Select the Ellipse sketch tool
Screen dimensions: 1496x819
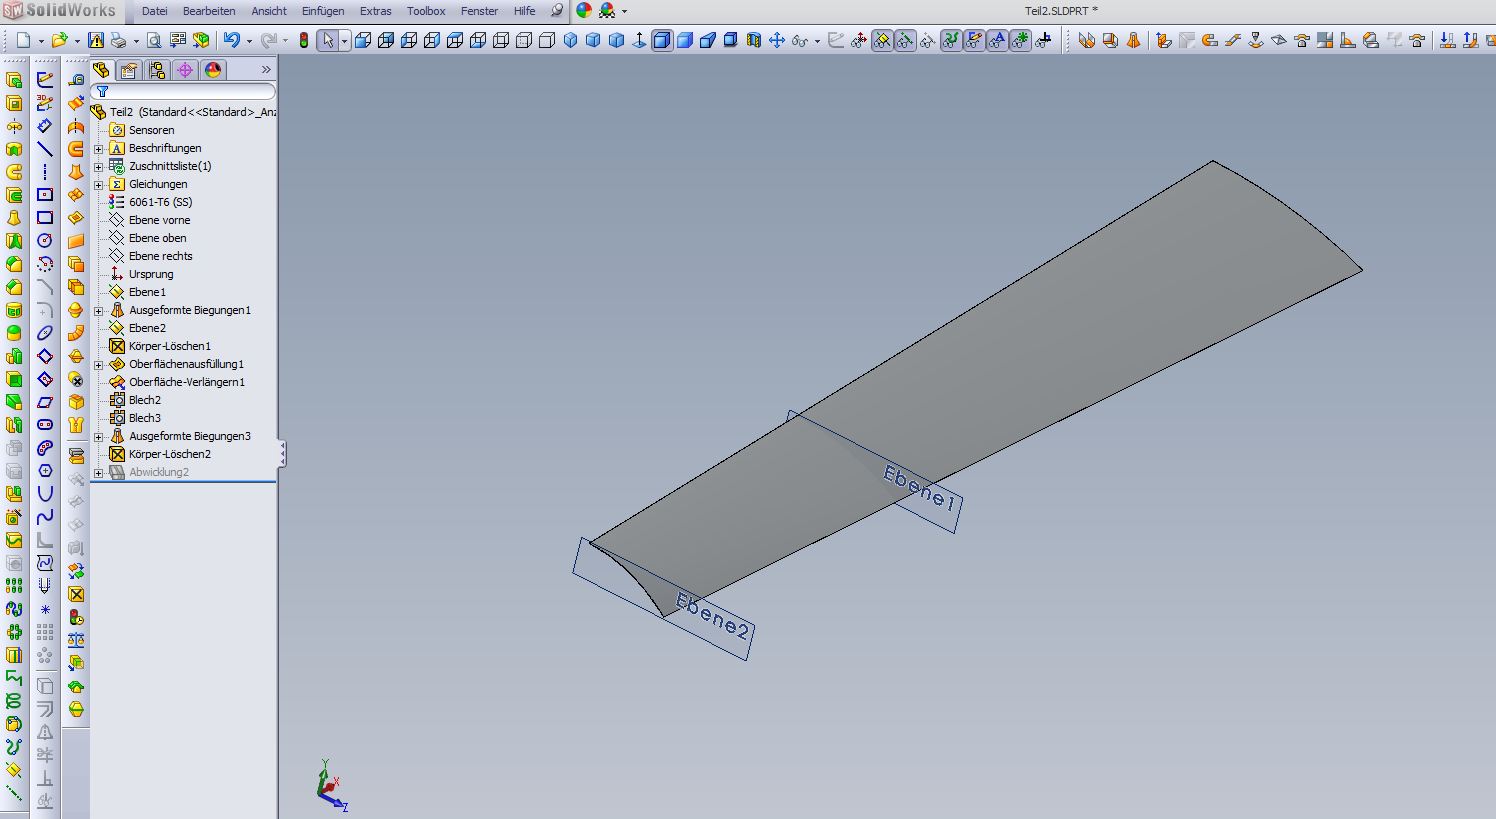[45, 333]
